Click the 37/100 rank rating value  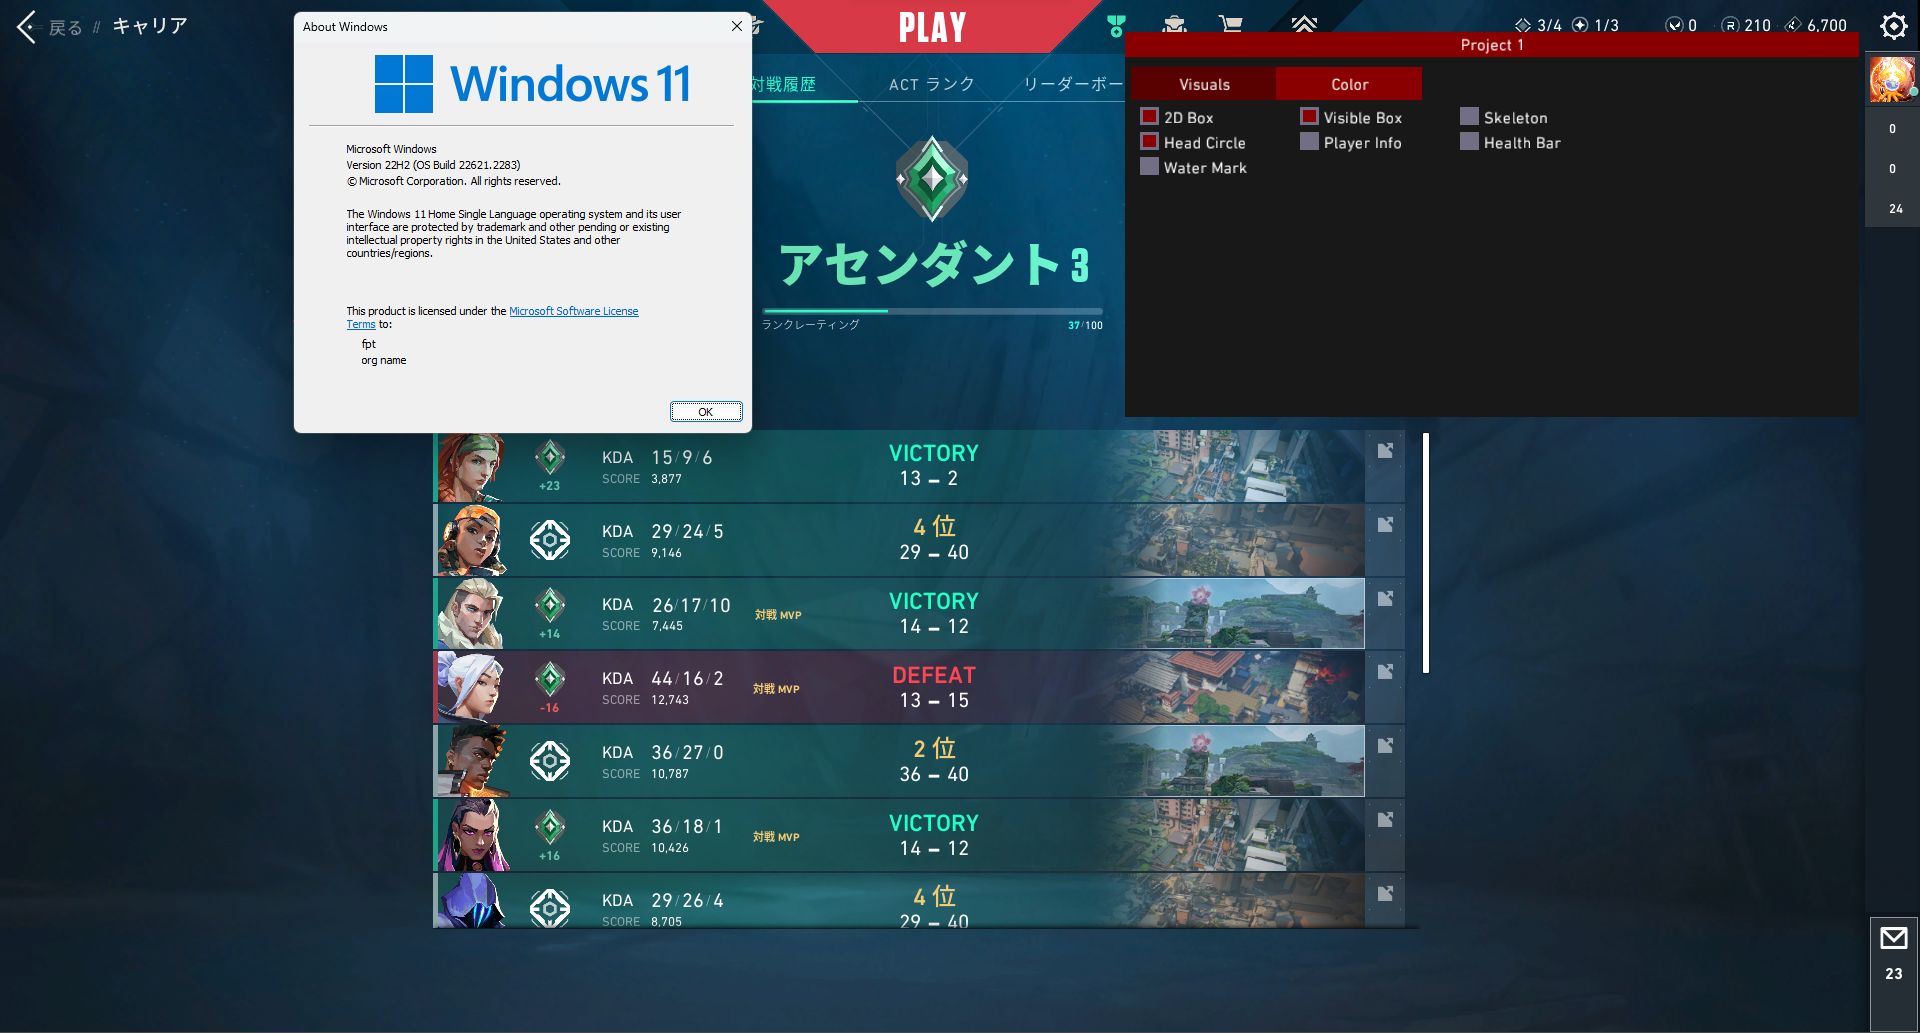(1085, 325)
